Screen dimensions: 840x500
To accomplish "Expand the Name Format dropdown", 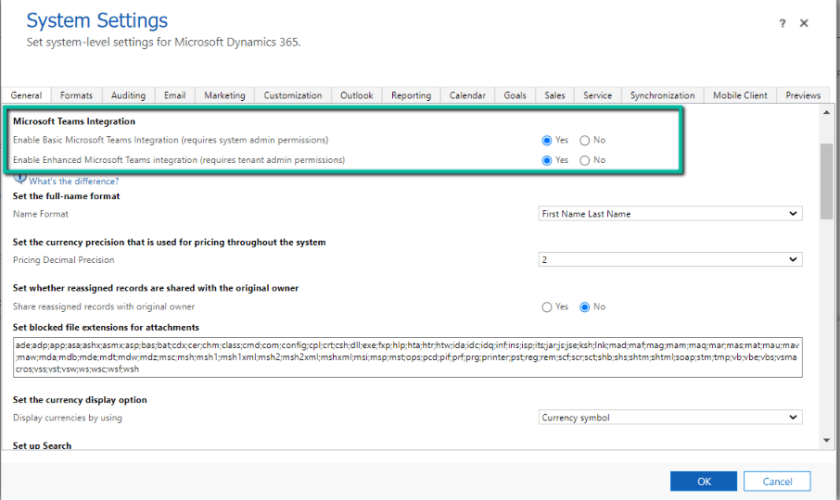I will coord(669,213).
